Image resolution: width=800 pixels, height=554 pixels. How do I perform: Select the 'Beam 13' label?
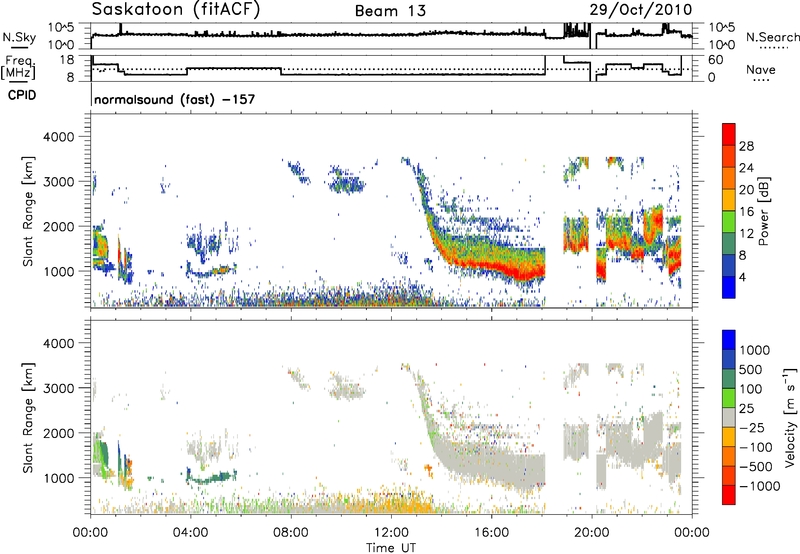coord(390,11)
